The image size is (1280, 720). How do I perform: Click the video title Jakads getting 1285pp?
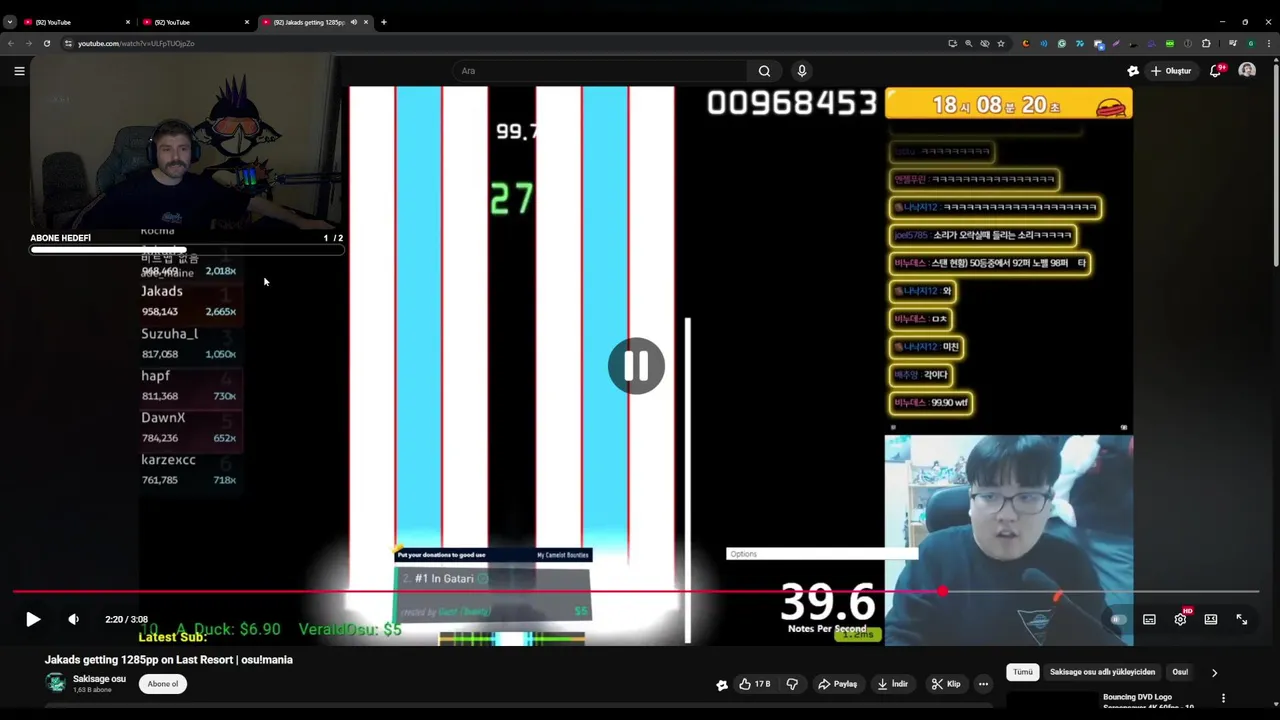pyautogui.click(x=169, y=660)
